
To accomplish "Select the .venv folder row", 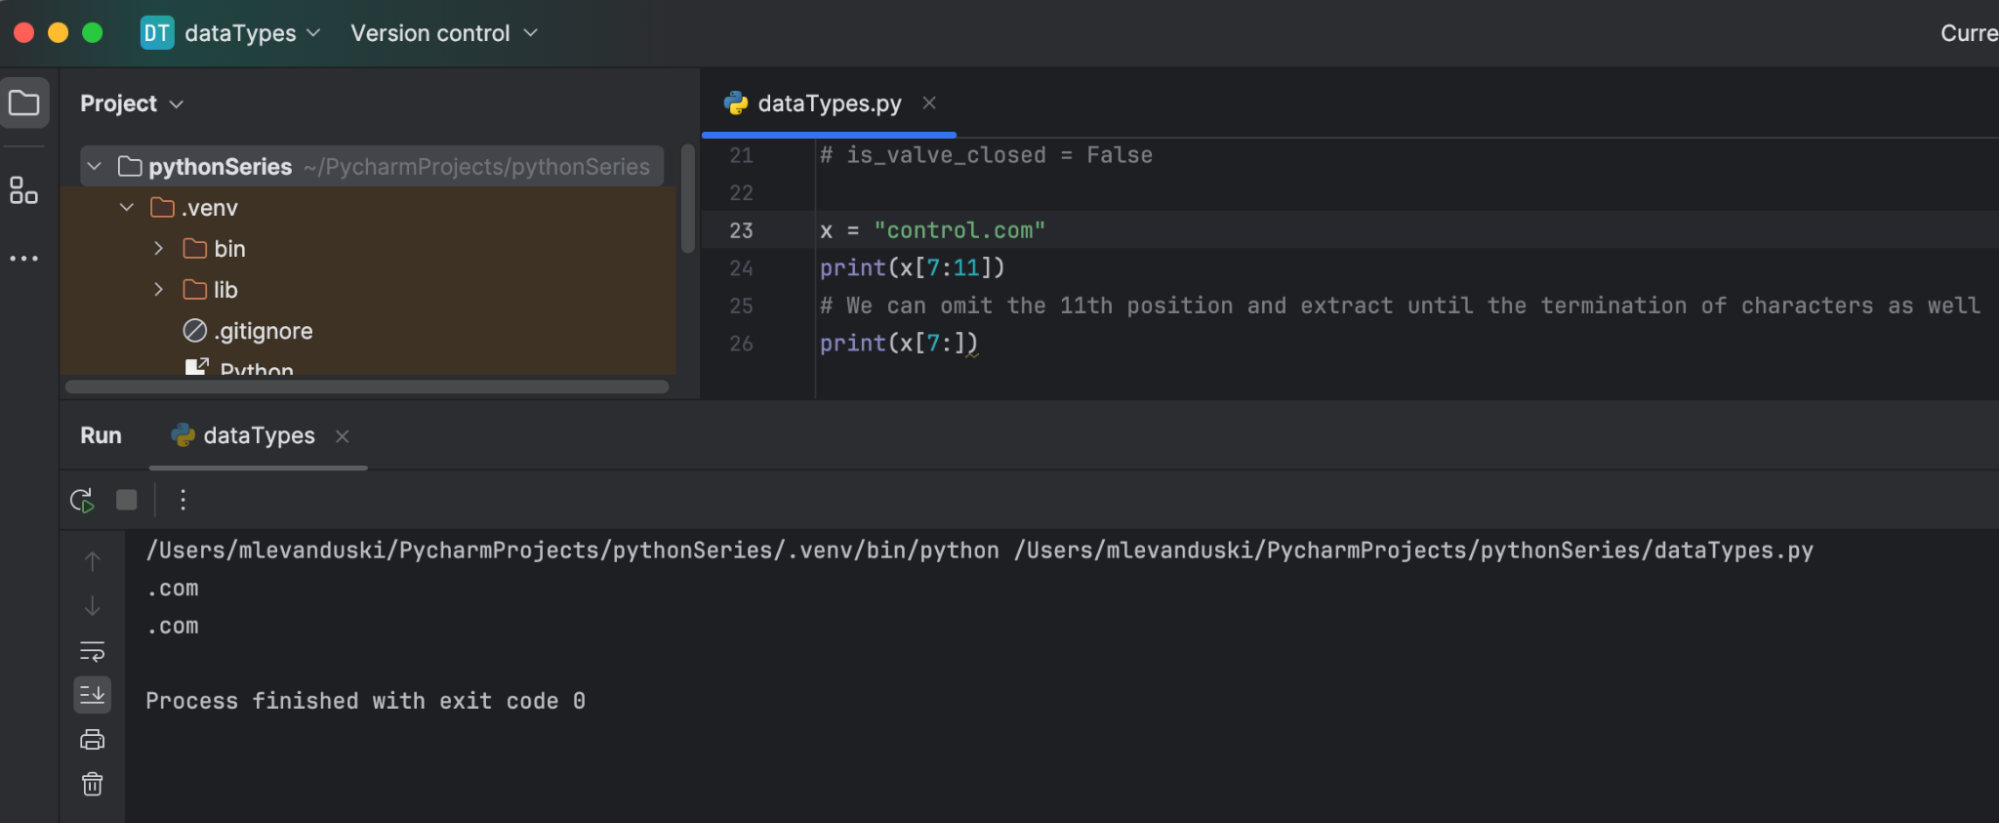I will coord(368,208).
